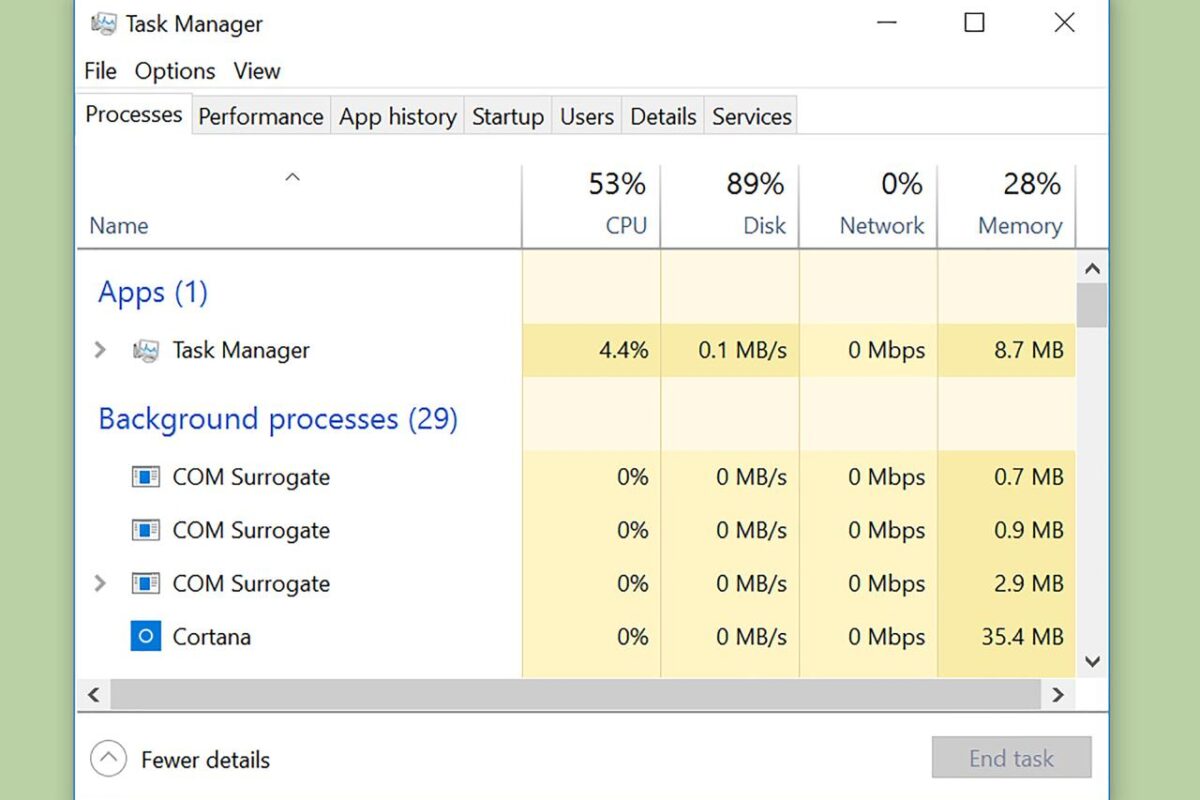1200x800 pixels.
Task: Expand the third COM Surrogate process
Action: [99, 583]
